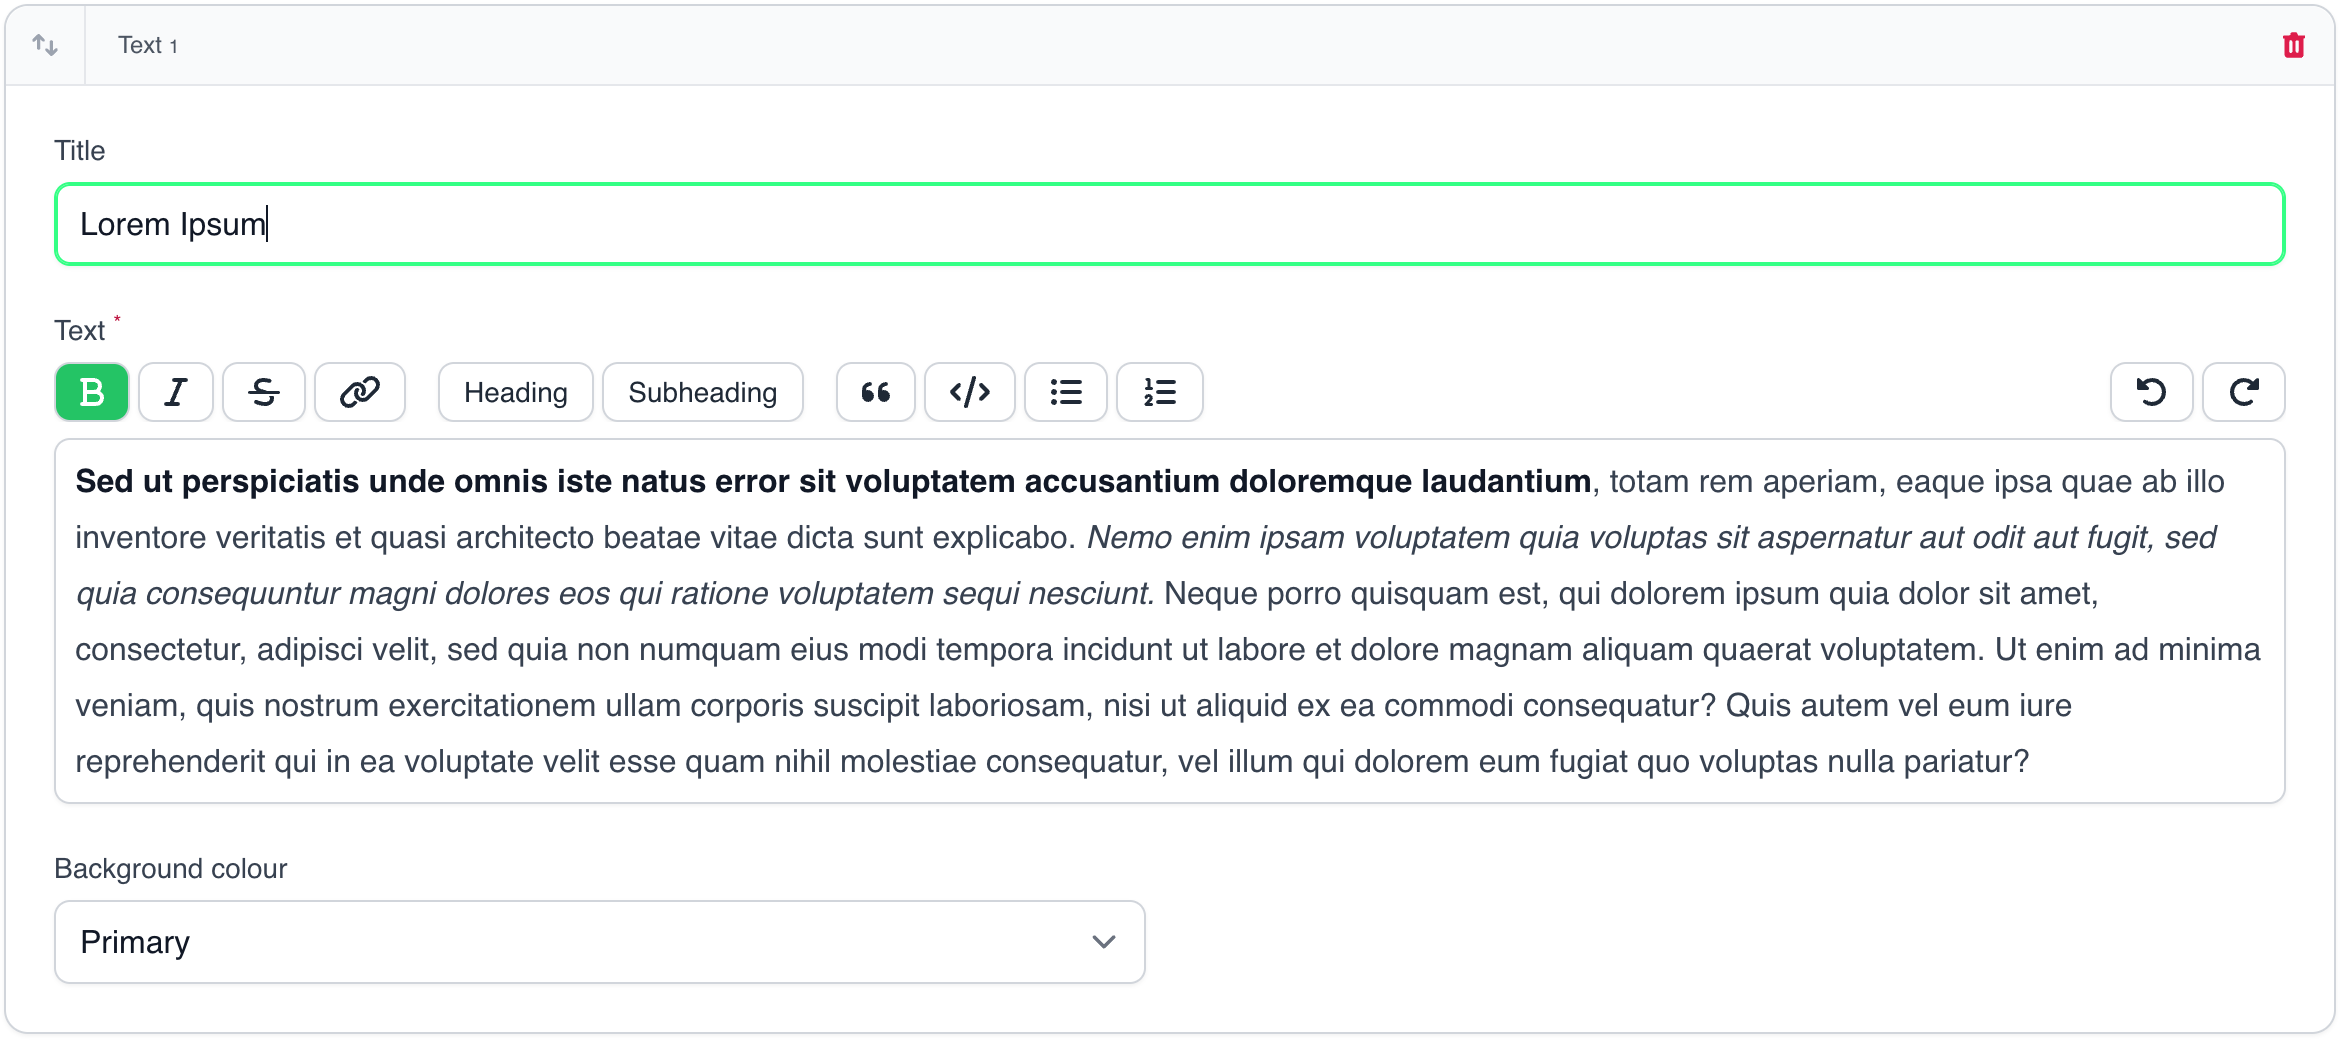This screenshot has height=1040, width=2342.
Task: Click inside the rich text editor body
Action: (x=1170, y=650)
